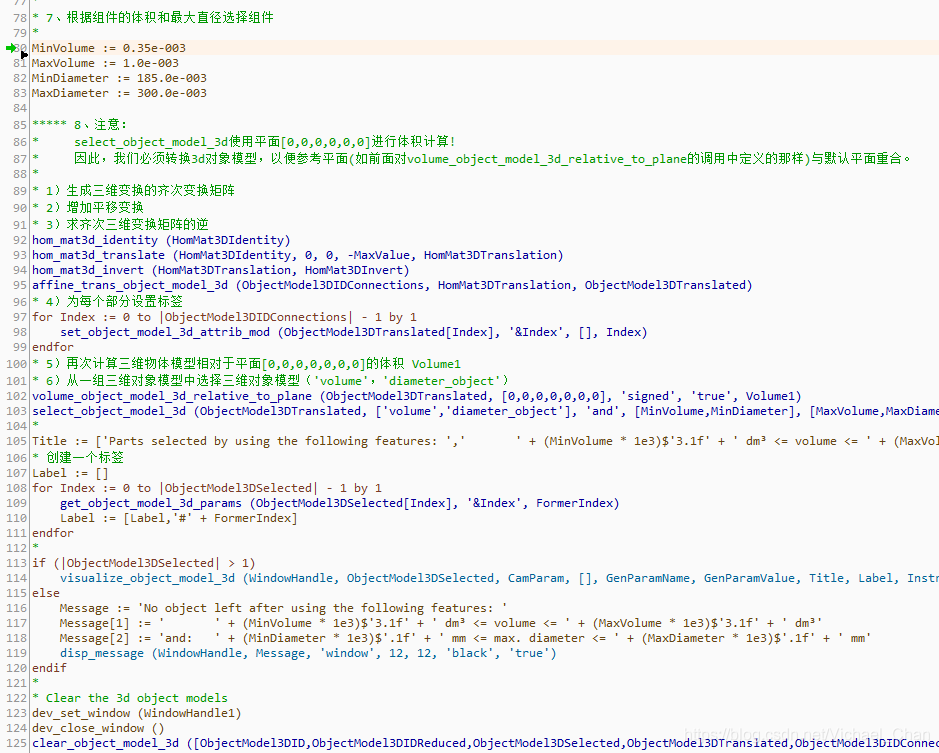Click the 'hom_mat3d_identity (HomMat3DIdentity)' line

point(161,240)
